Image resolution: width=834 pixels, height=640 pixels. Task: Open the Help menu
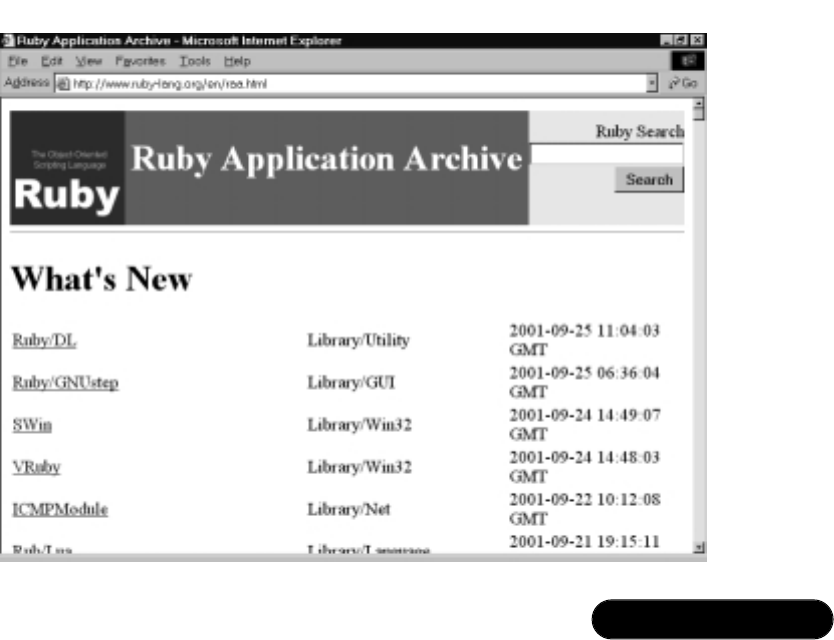(x=237, y=61)
